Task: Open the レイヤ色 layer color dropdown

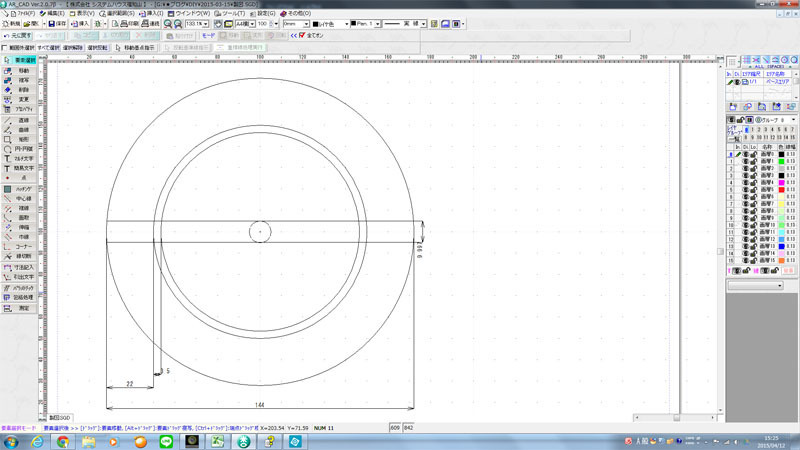Action: 346,24
